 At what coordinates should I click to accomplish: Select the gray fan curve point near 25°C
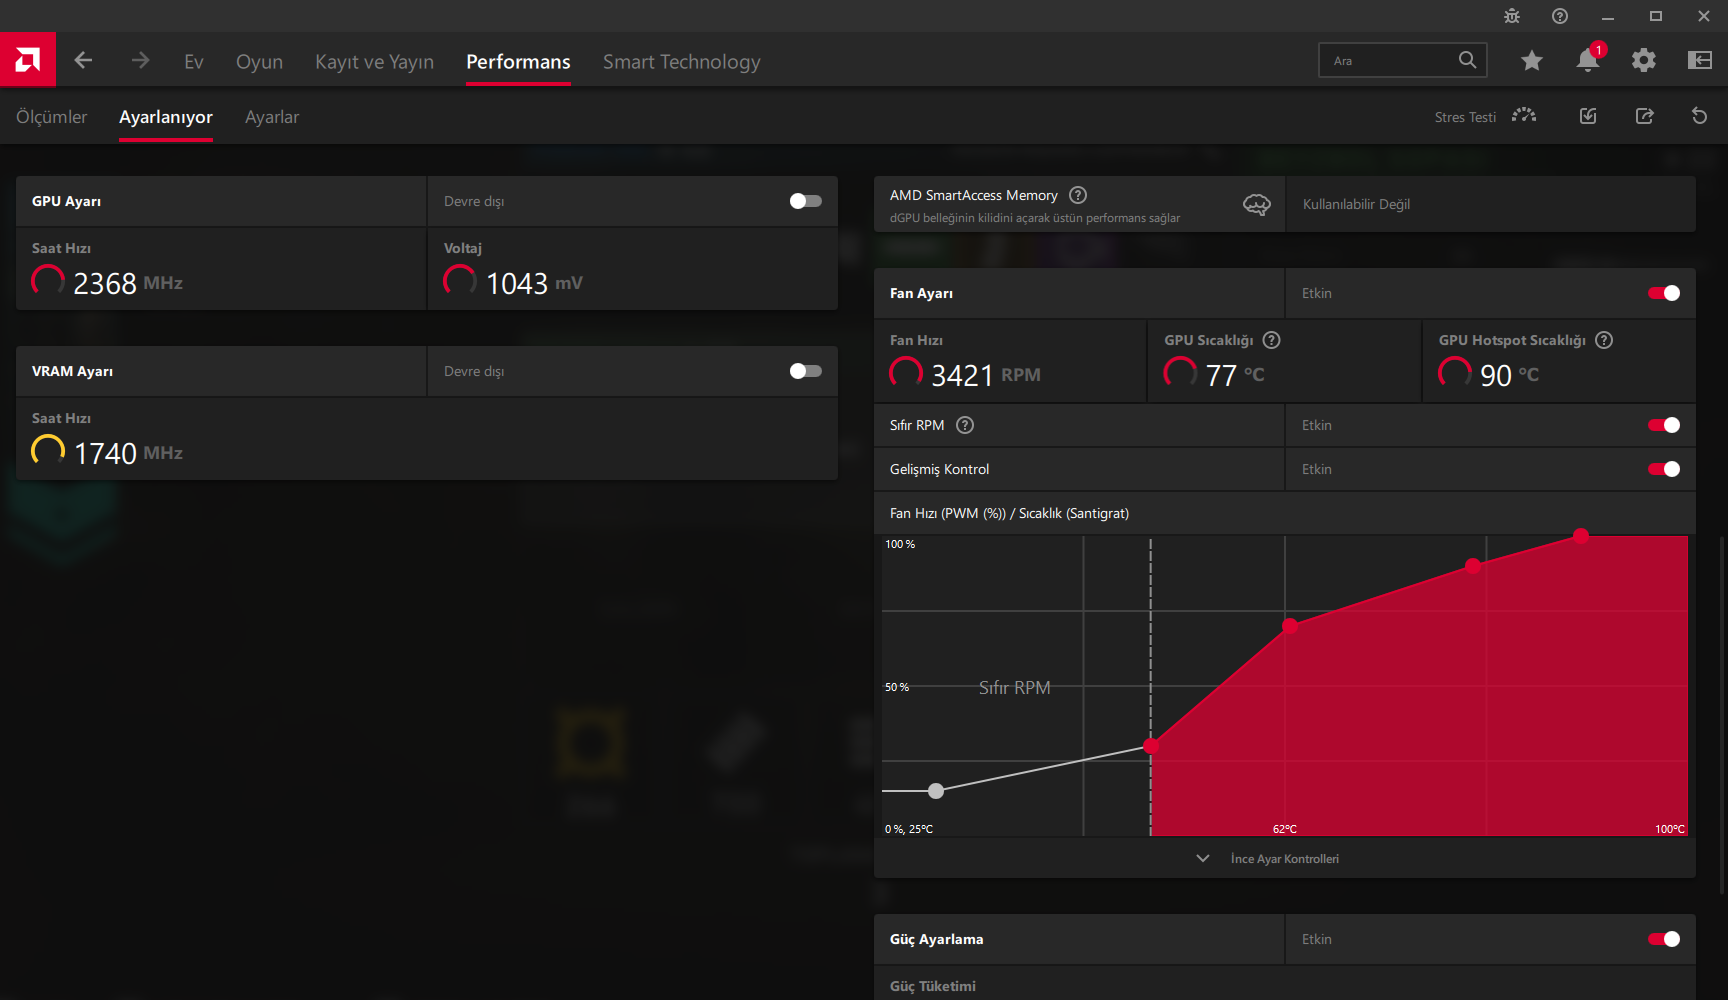(x=936, y=791)
